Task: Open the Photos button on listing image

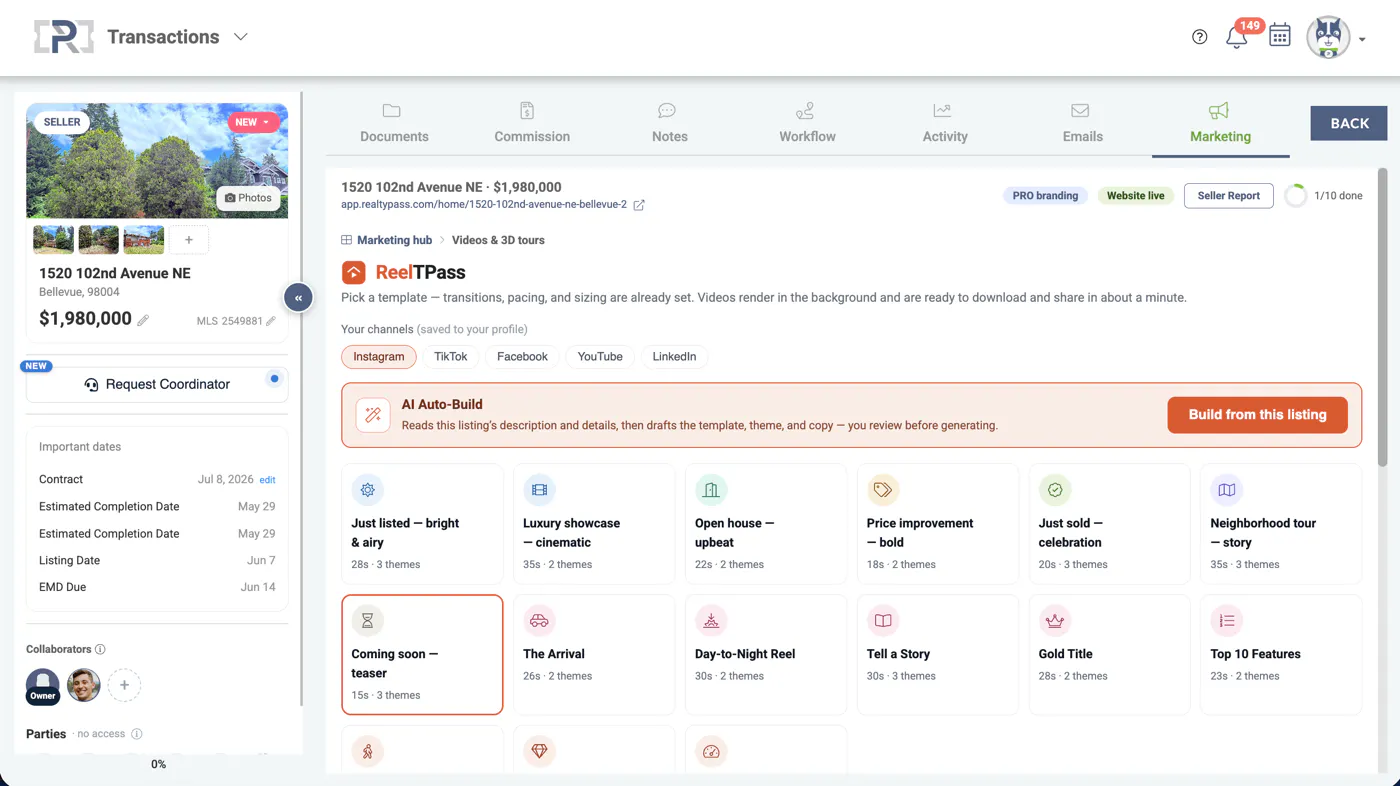Action: (x=248, y=198)
